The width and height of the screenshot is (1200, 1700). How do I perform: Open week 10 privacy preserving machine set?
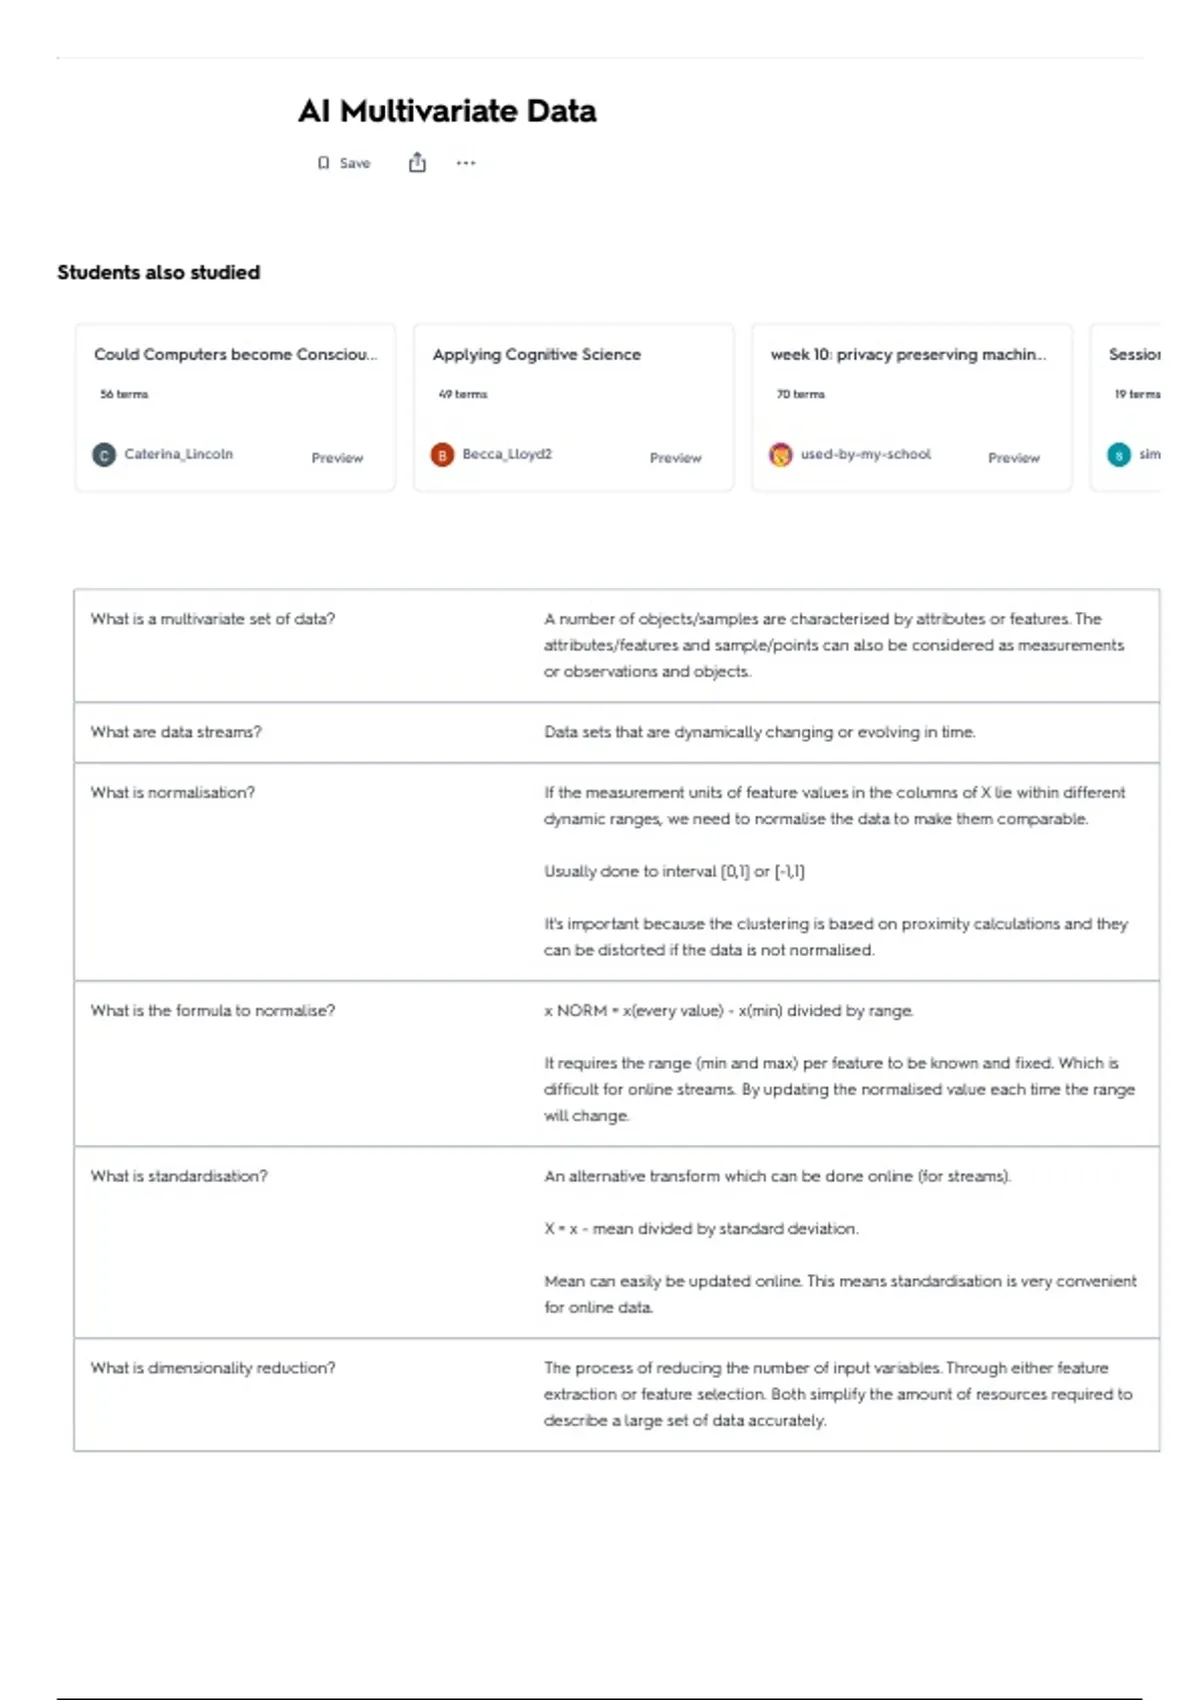tap(908, 355)
